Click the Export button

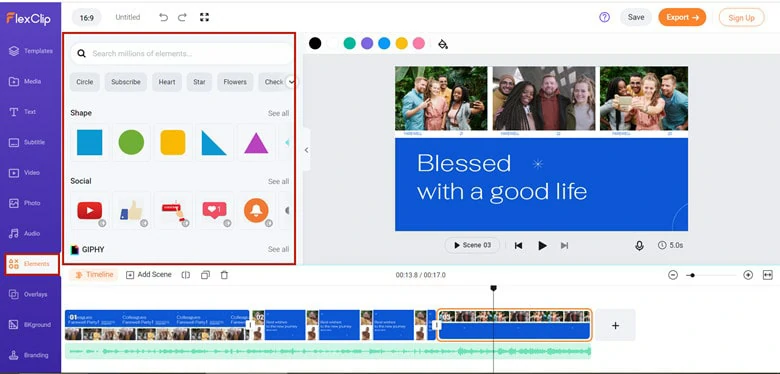click(682, 17)
